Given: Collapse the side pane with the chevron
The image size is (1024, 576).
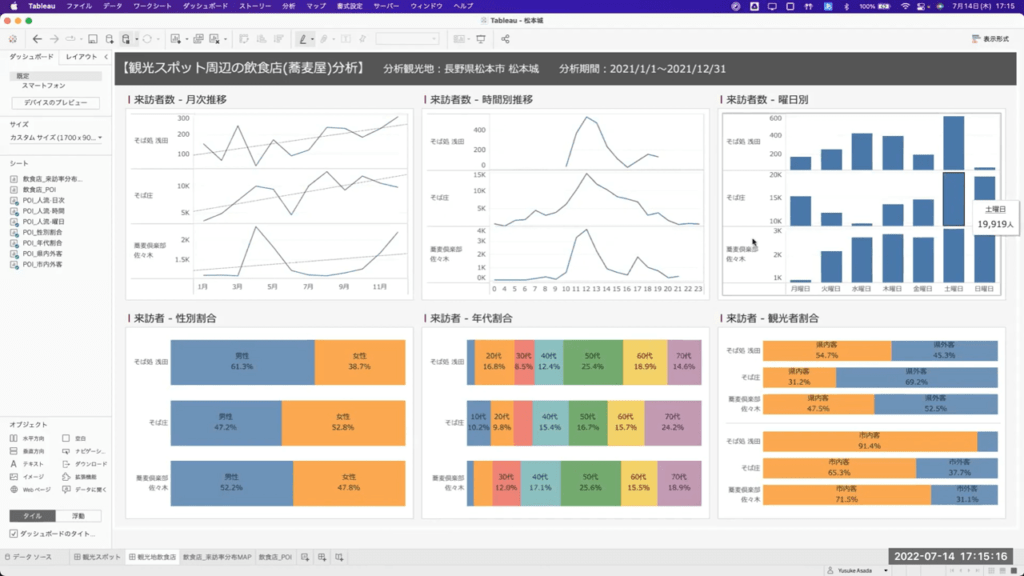Looking at the screenshot, I should point(106,57).
